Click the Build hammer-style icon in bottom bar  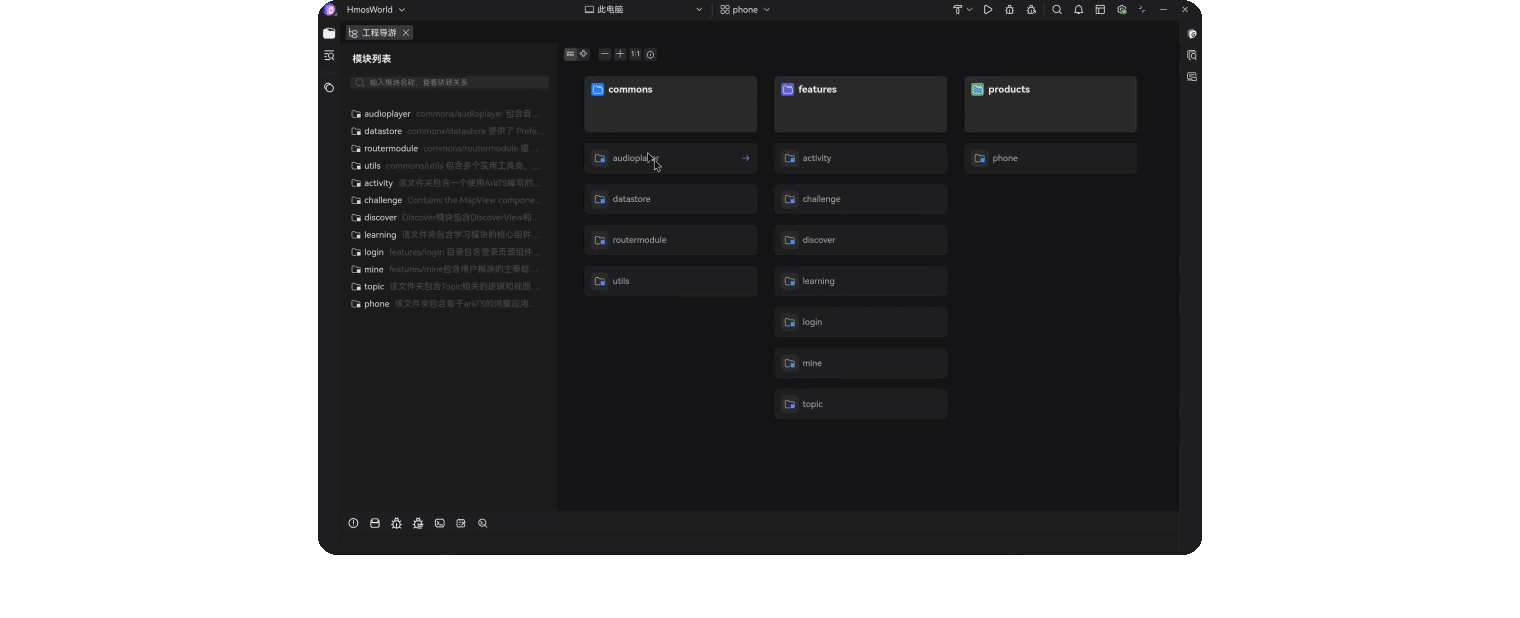point(374,523)
